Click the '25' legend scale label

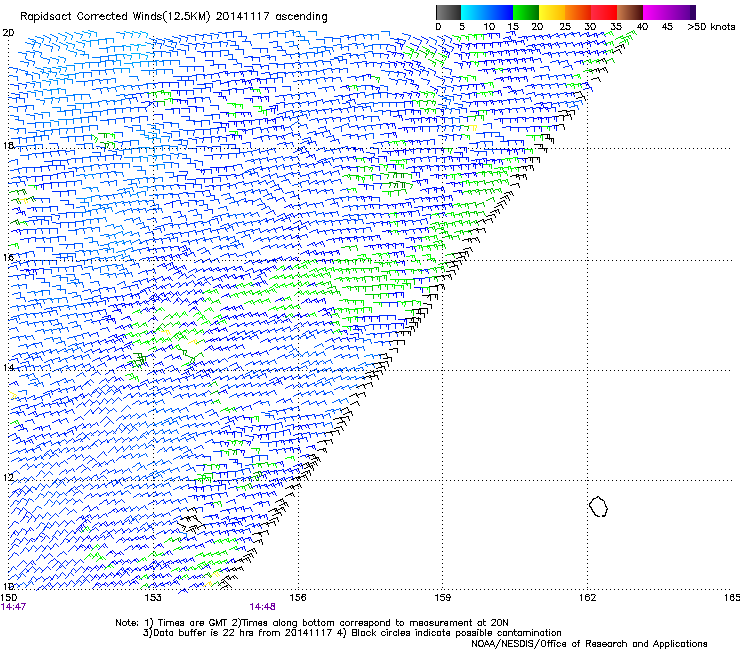pos(565,27)
